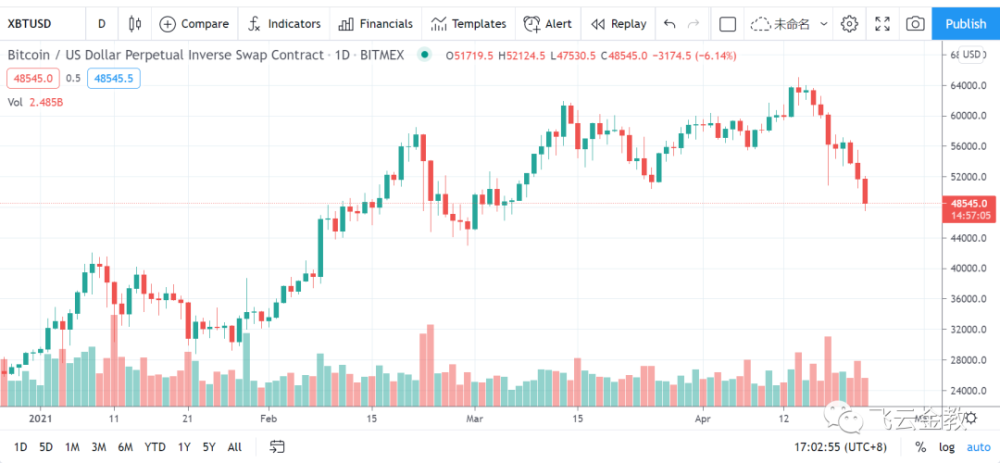This screenshot has height=463, width=1000.
Task: Select the 3M time range
Action: click(x=98, y=446)
